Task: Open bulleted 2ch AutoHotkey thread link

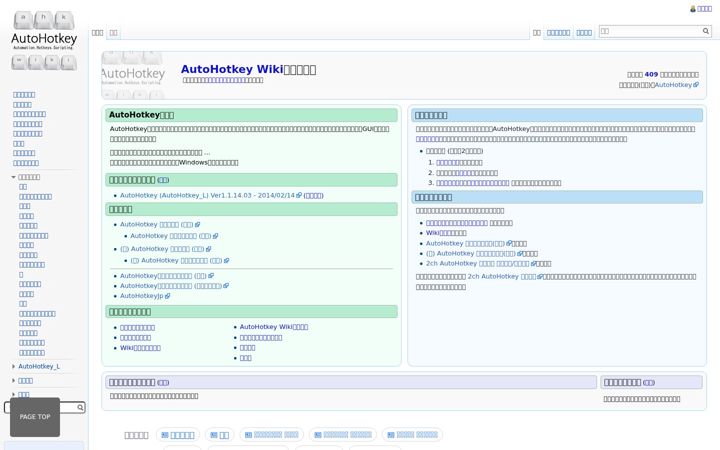Action: coord(478,264)
